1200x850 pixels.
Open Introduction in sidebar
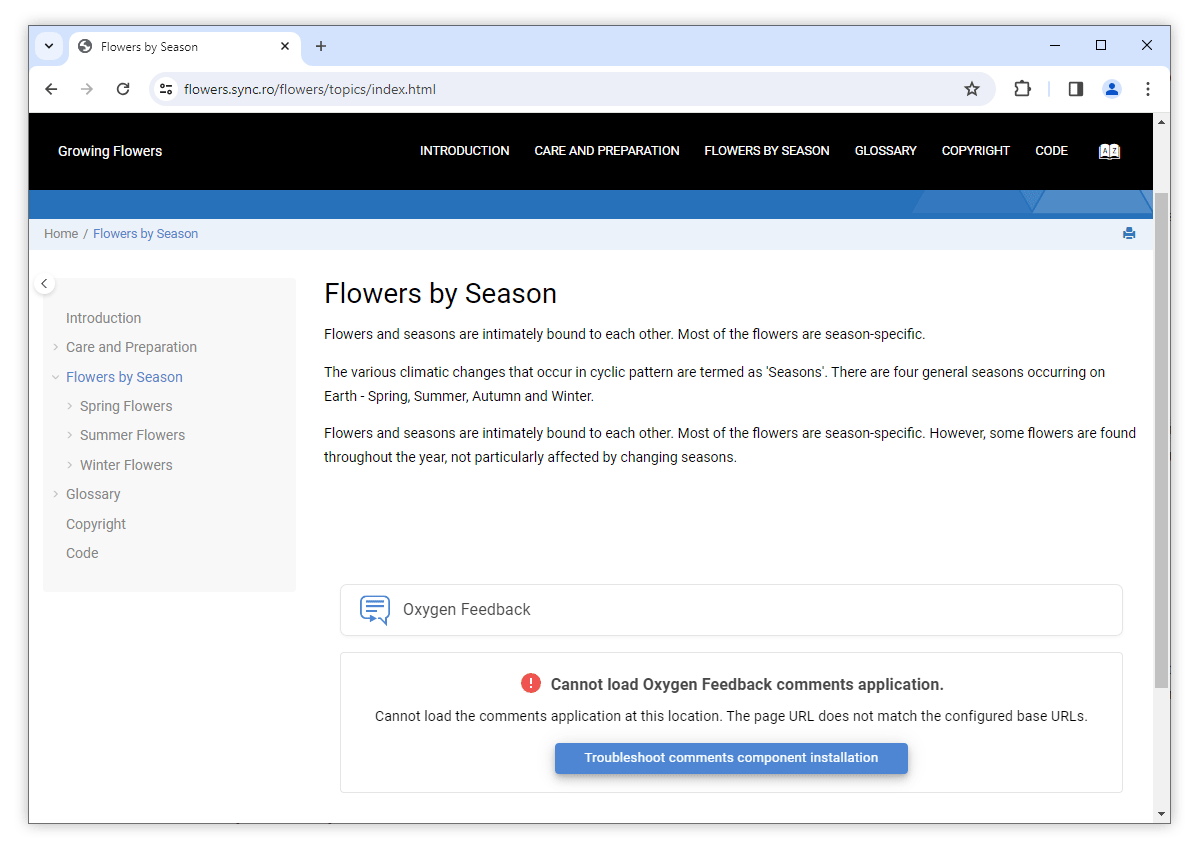pos(104,318)
